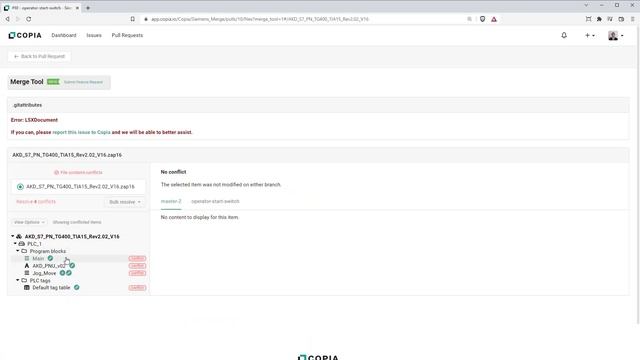640x360 pixels.
Task: Click the frame-shaped icon left of the extensions puzzle
Action: [588, 19]
